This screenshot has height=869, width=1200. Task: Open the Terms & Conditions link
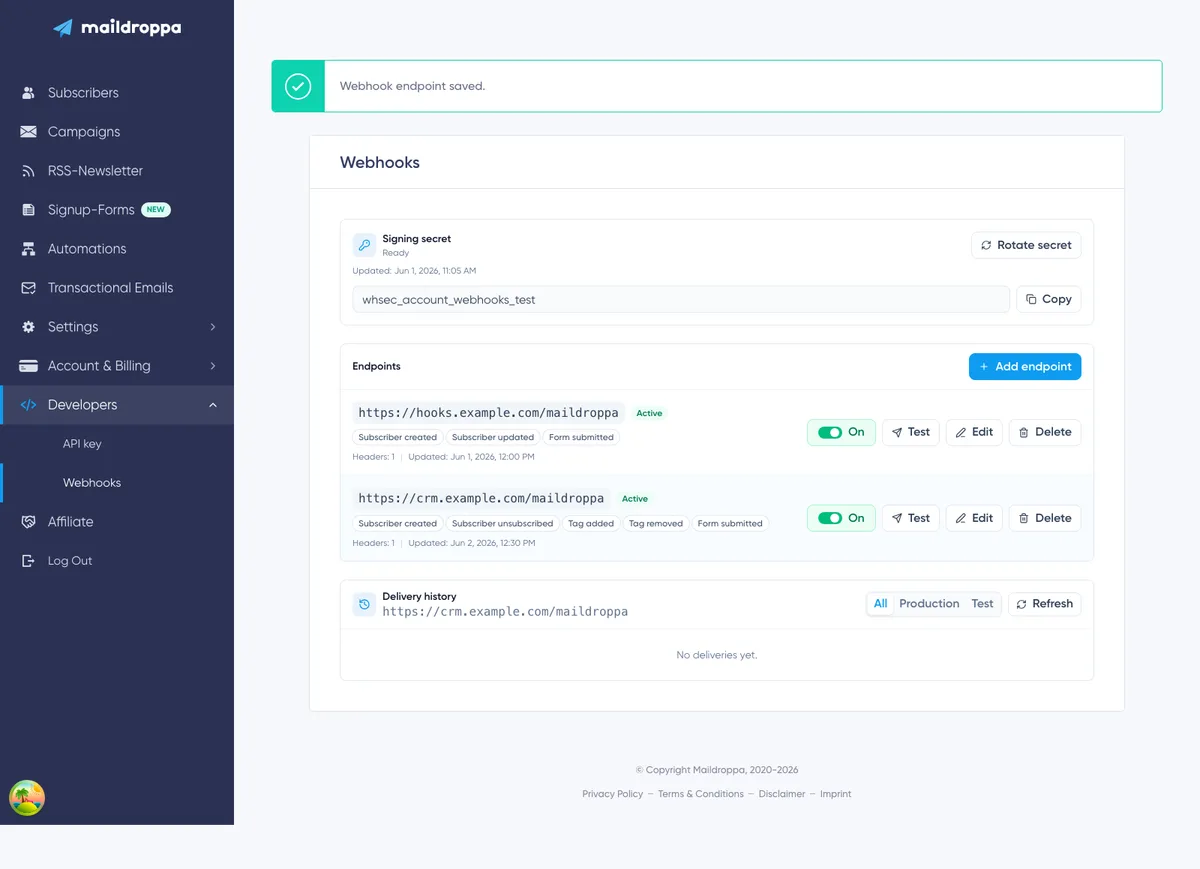701,794
